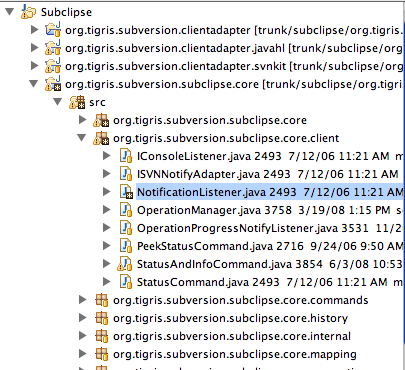Select PeekStatusCommand.java 2716 row

tap(269, 246)
